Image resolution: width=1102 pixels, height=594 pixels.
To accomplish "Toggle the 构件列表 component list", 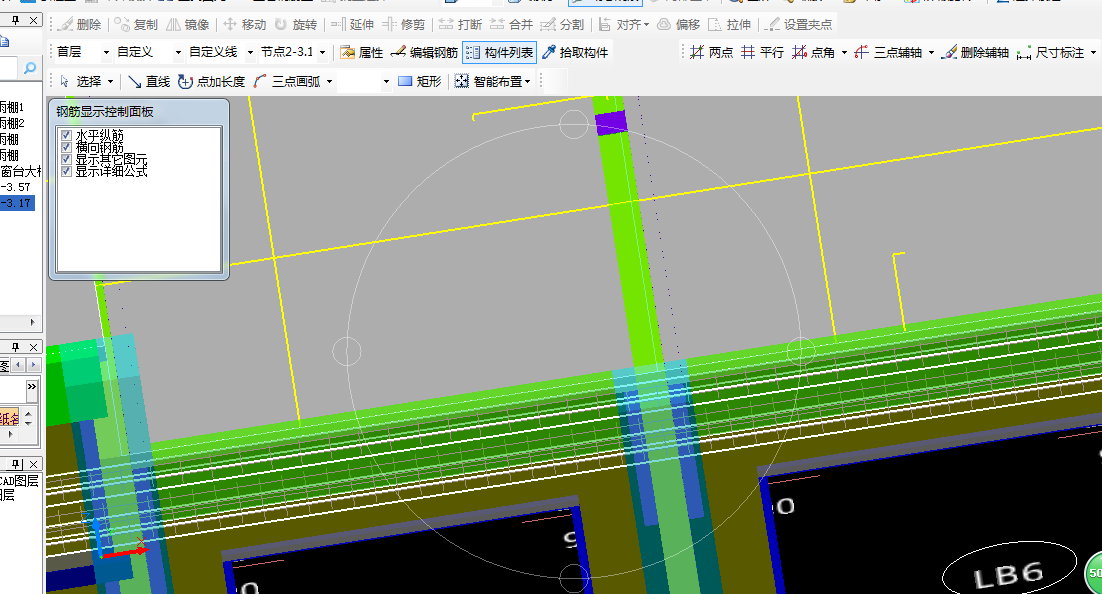I will click(x=500, y=53).
